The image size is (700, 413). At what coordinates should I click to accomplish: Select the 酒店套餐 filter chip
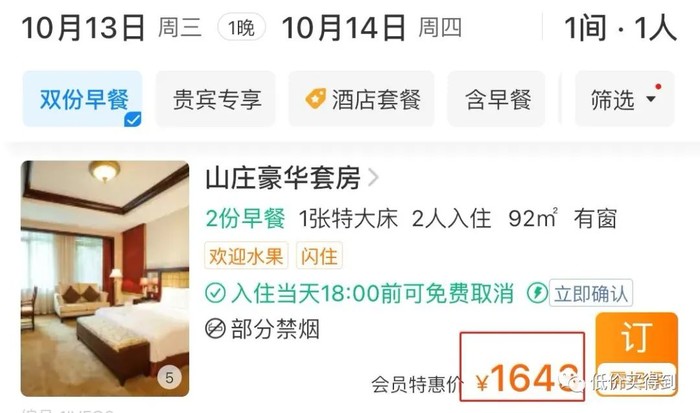[x=361, y=99]
